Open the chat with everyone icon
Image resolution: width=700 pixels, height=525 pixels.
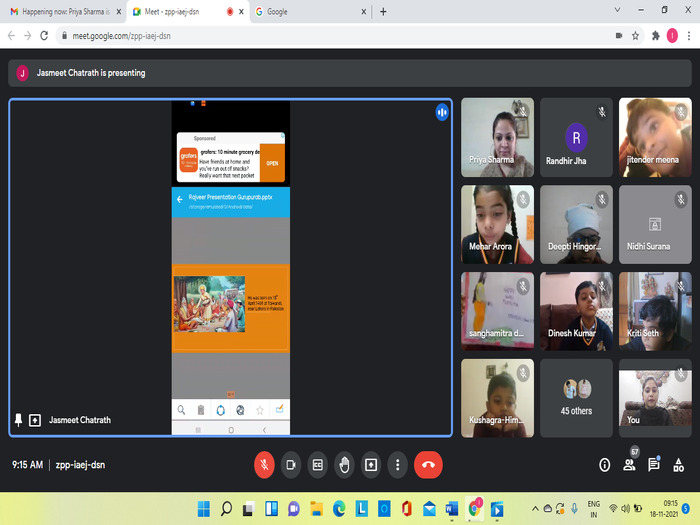pyautogui.click(x=654, y=465)
